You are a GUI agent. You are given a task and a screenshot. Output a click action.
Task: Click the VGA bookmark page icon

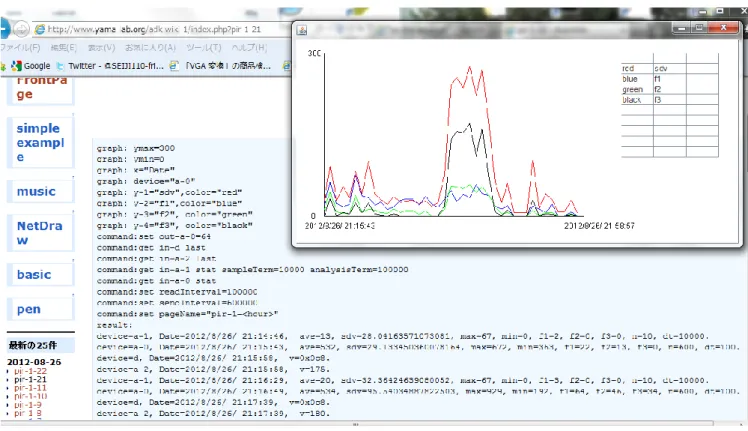pyautogui.click(x=174, y=66)
